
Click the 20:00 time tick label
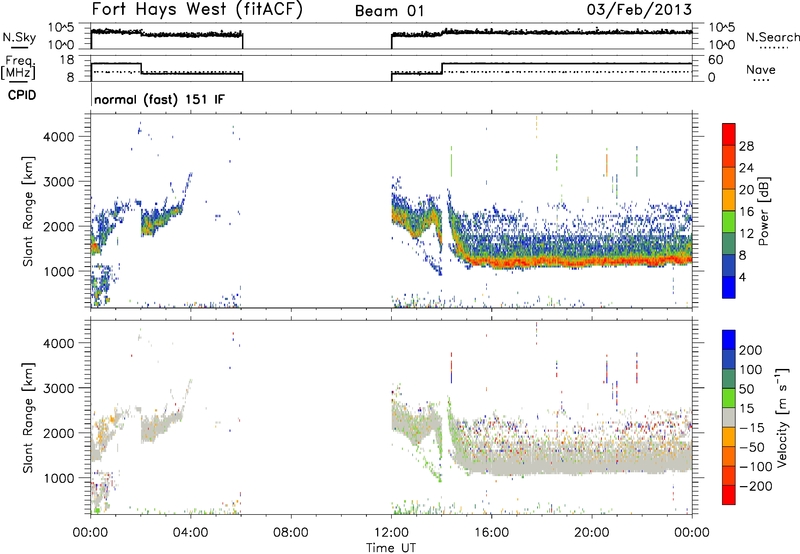coord(592,533)
